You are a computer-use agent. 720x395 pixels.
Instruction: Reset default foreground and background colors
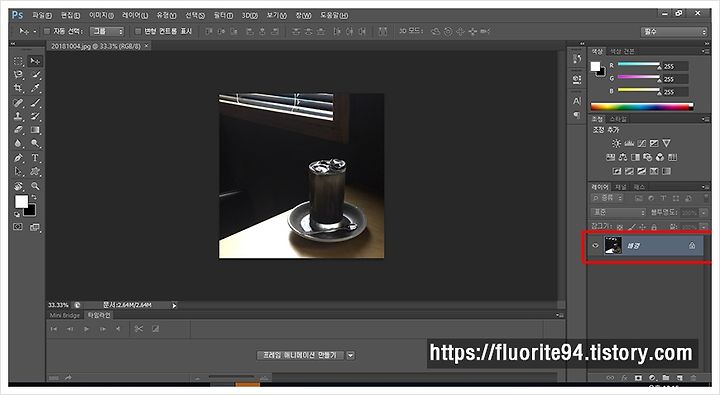[17, 214]
